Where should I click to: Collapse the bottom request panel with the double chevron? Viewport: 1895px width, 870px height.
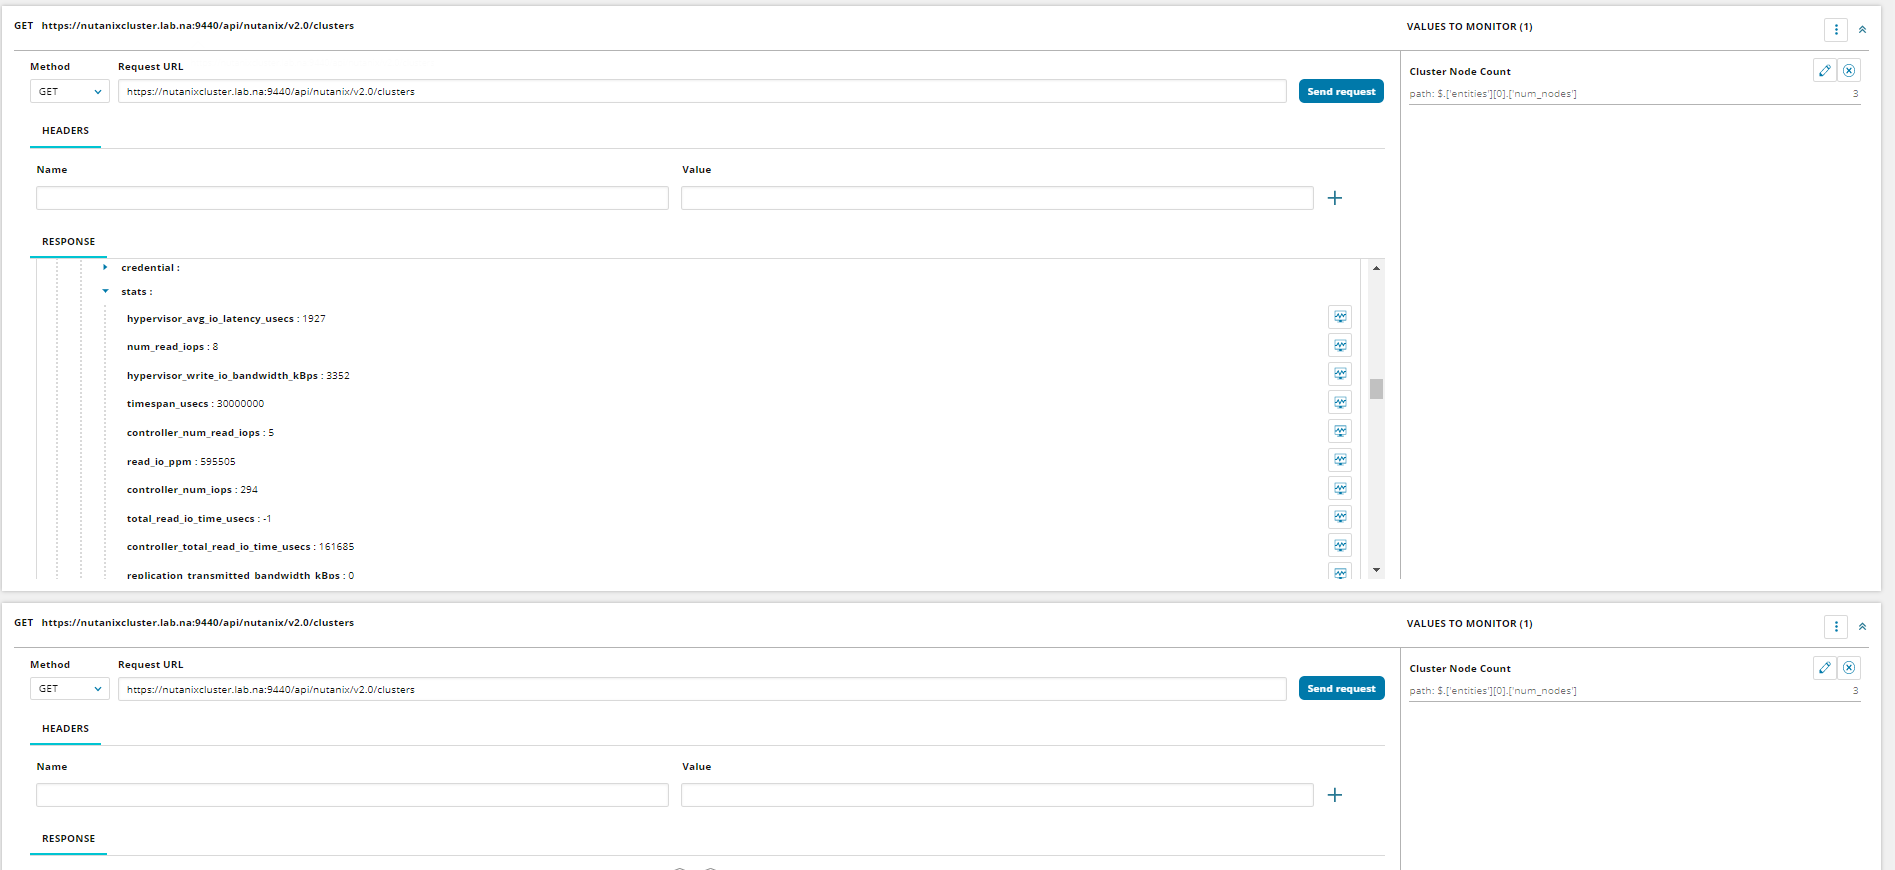tap(1862, 626)
